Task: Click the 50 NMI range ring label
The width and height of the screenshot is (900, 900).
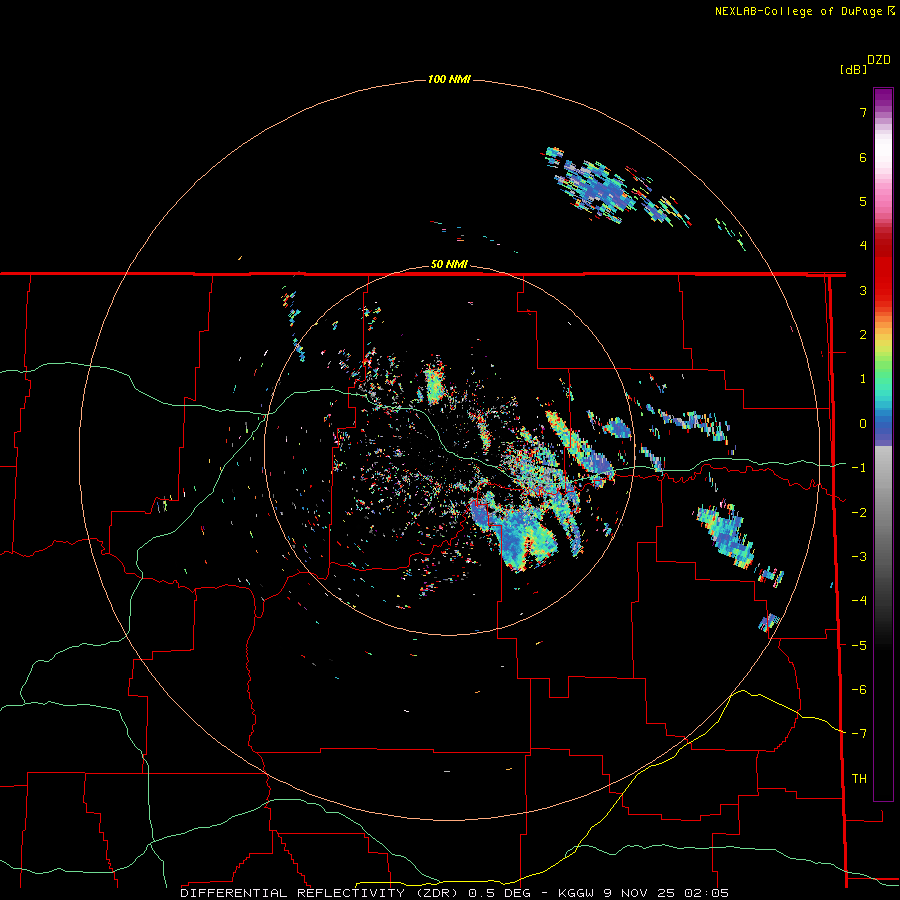Action: point(449,264)
